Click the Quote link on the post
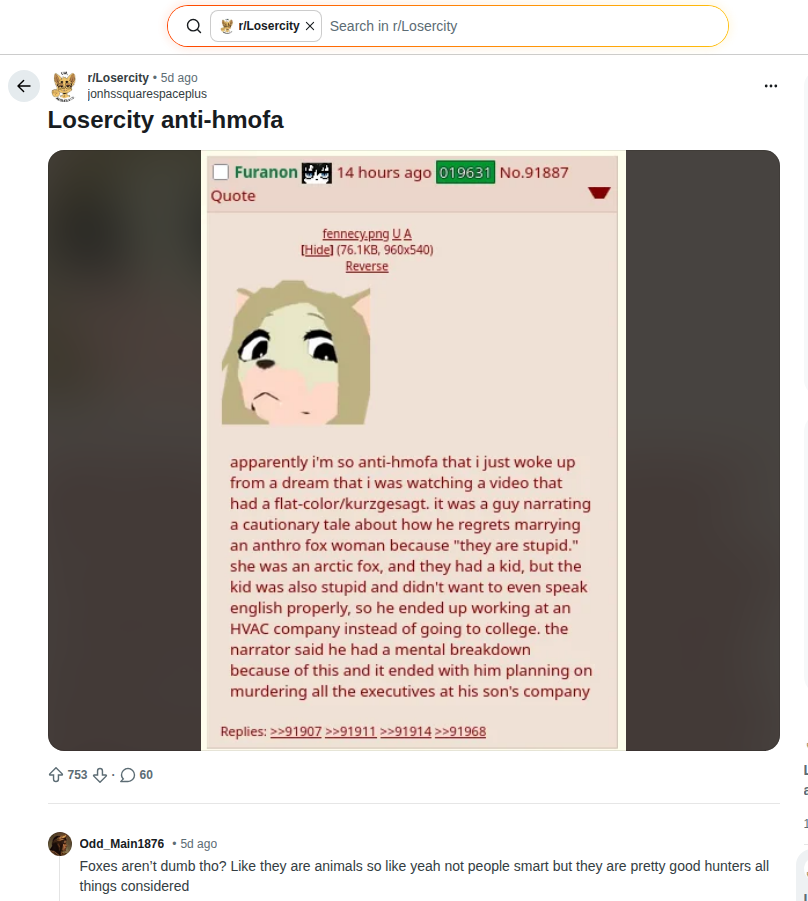Viewport: 808px width, 901px height. 233,196
